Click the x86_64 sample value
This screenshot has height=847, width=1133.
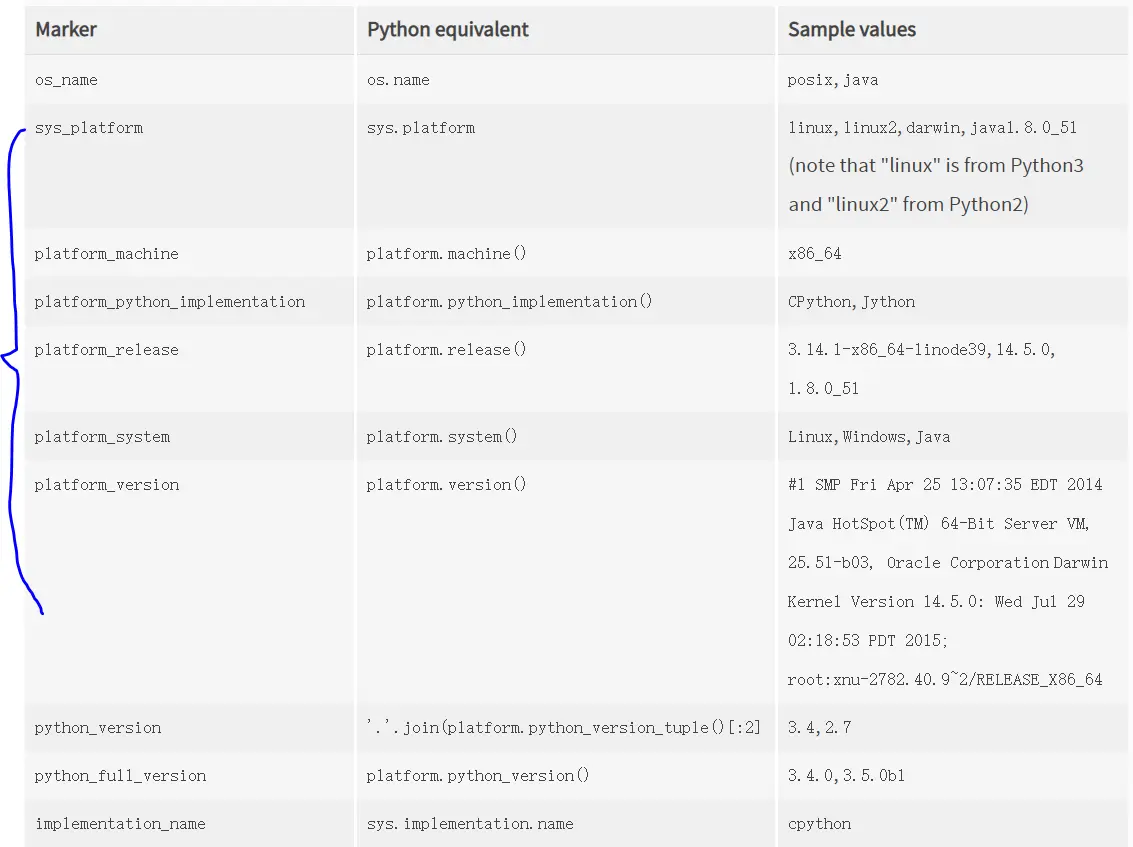[814, 254]
